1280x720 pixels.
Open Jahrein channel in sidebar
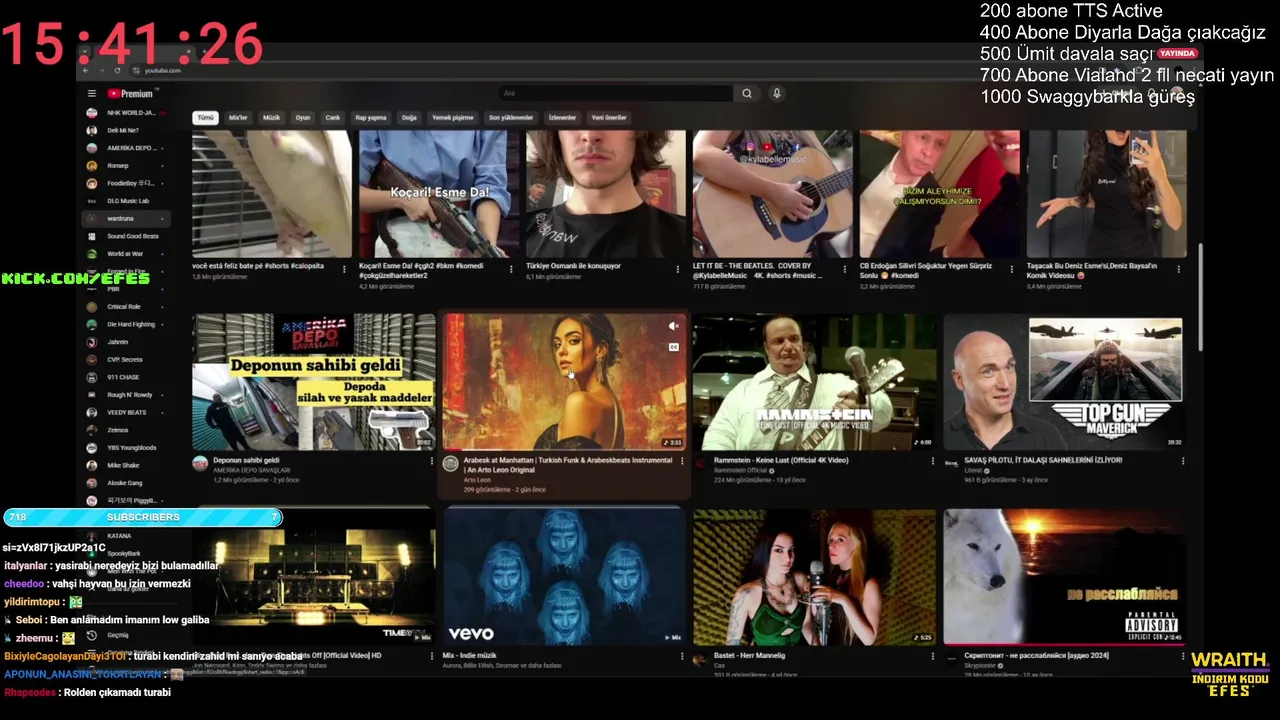click(x=125, y=342)
